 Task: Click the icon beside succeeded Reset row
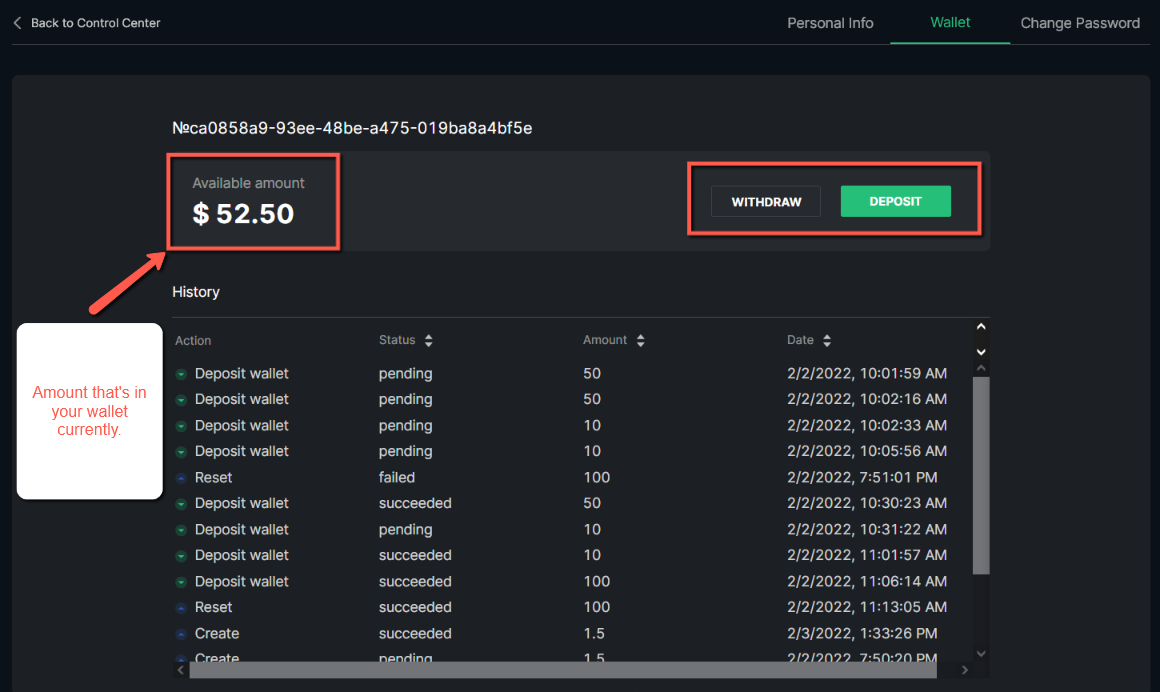[181, 608]
